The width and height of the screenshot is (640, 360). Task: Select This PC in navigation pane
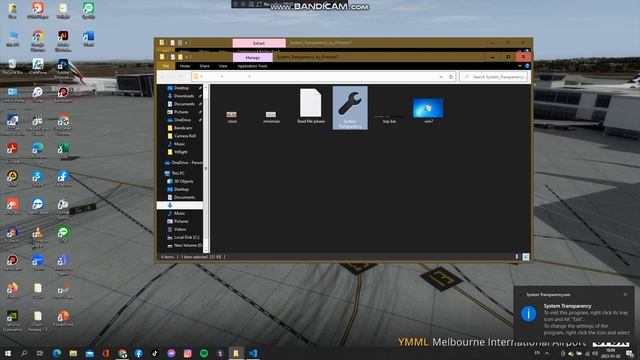(x=177, y=173)
